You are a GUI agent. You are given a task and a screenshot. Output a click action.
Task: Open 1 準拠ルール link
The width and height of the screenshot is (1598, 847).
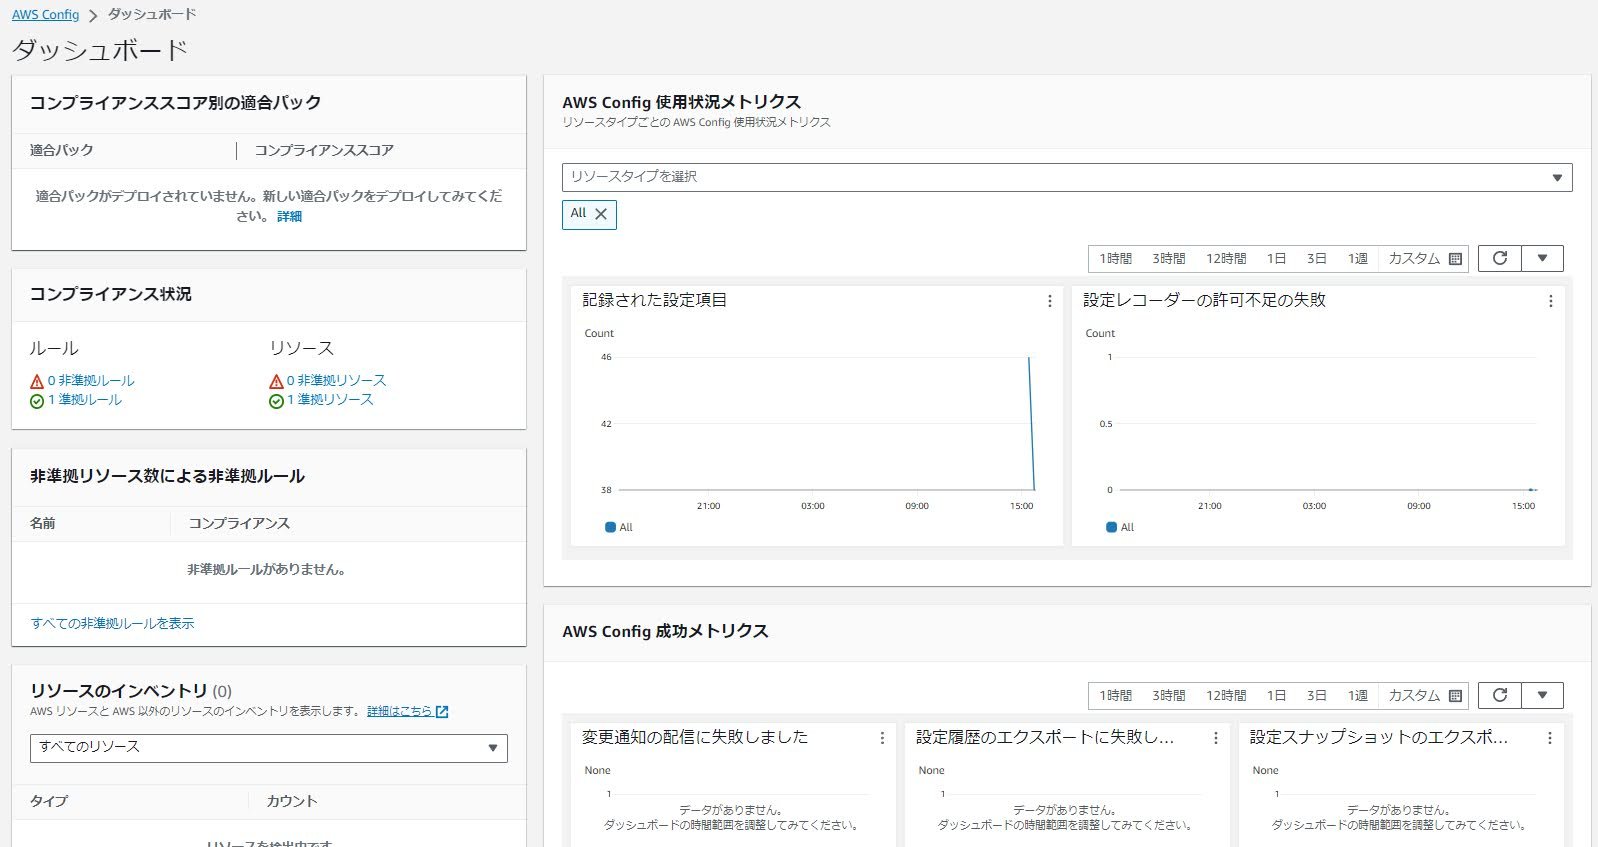[85, 400]
